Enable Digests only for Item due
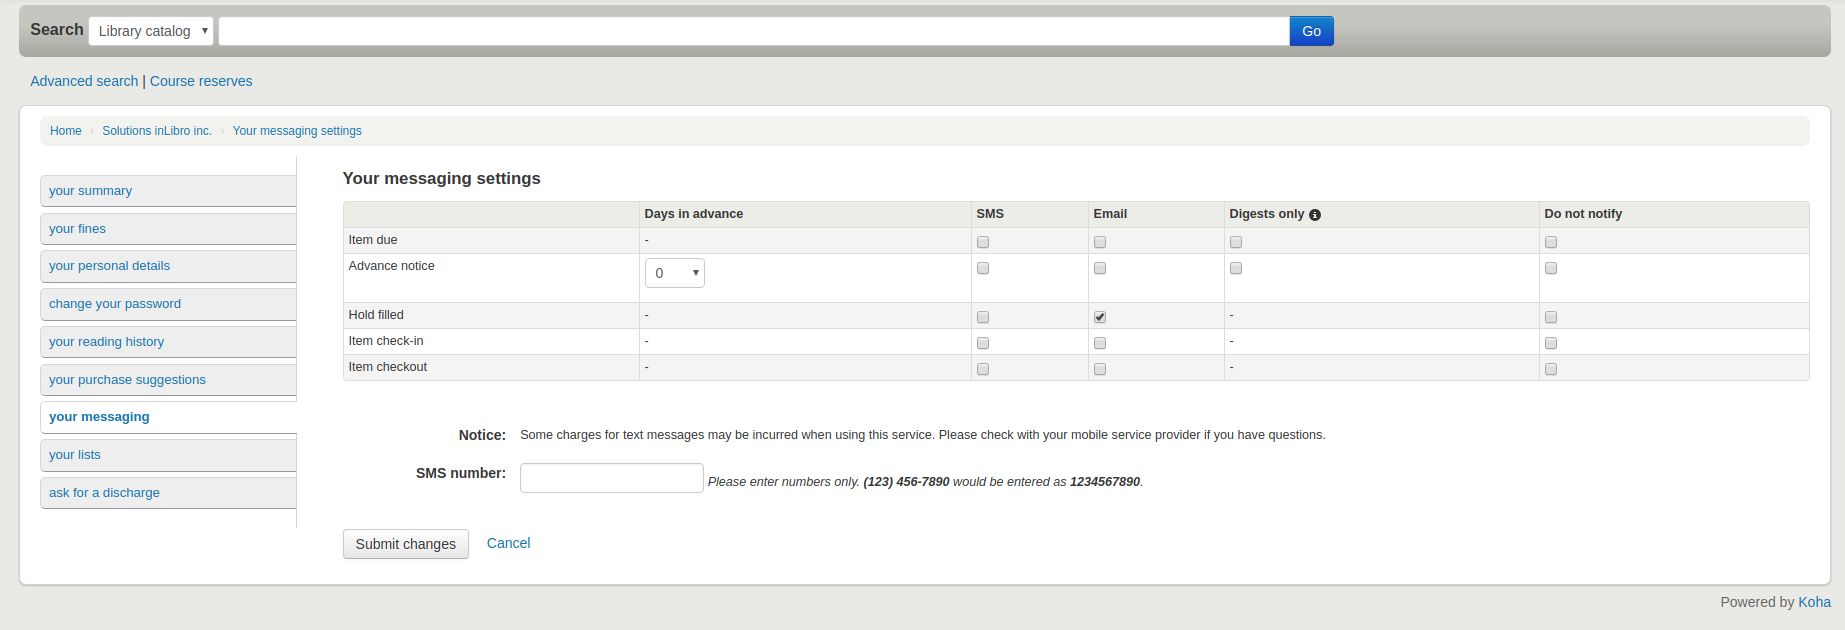 click(x=1236, y=242)
